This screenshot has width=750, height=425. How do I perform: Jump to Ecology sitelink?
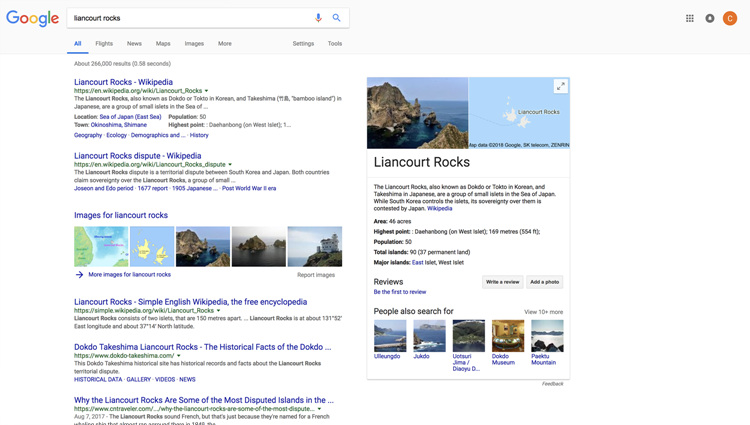[x=117, y=135]
